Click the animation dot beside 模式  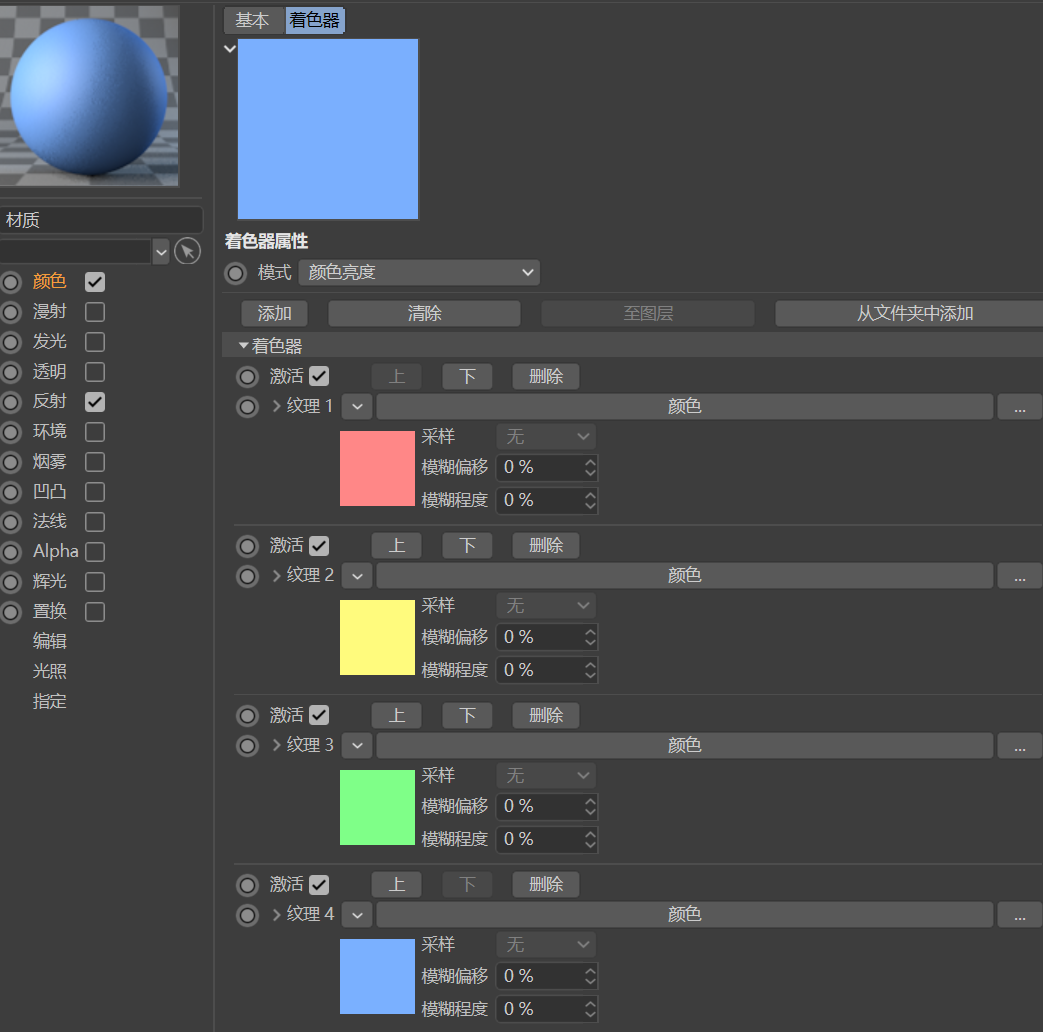235,273
